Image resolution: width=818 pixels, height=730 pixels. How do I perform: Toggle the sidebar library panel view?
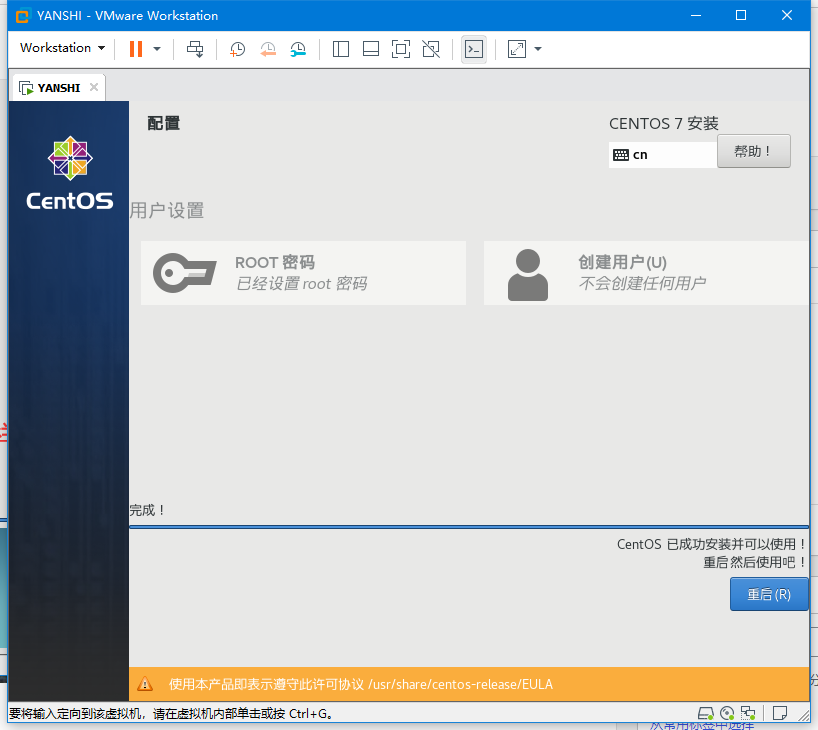341,49
